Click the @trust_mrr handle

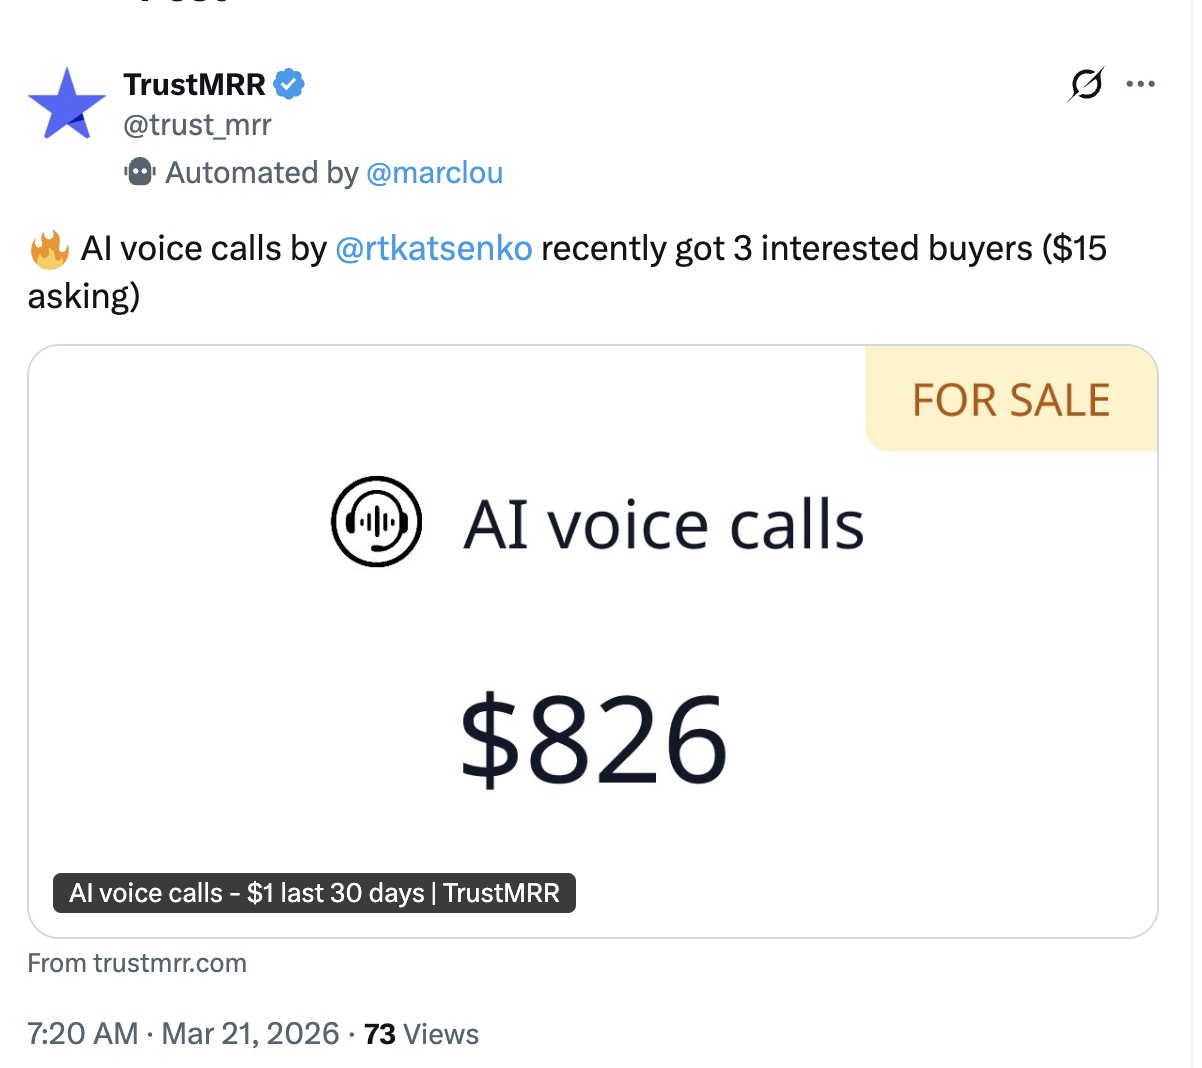point(197,125)
